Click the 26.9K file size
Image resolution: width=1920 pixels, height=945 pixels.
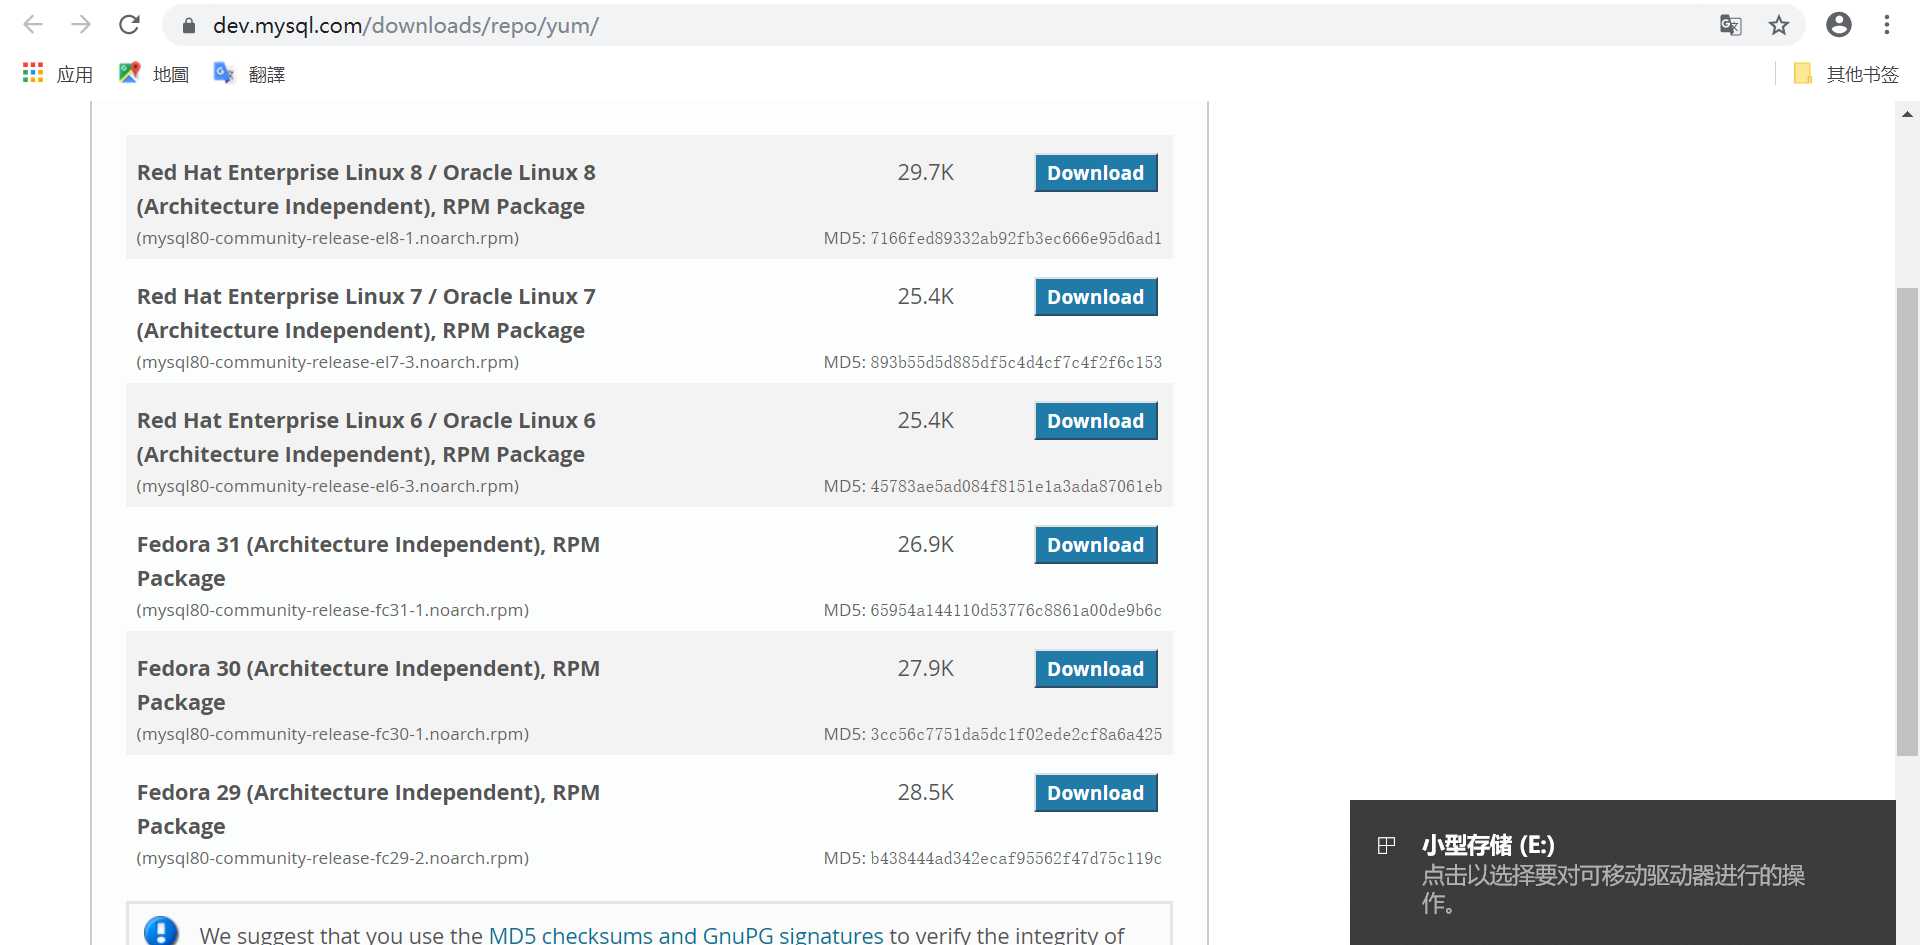pyautogui.click(x=925, y=545)
